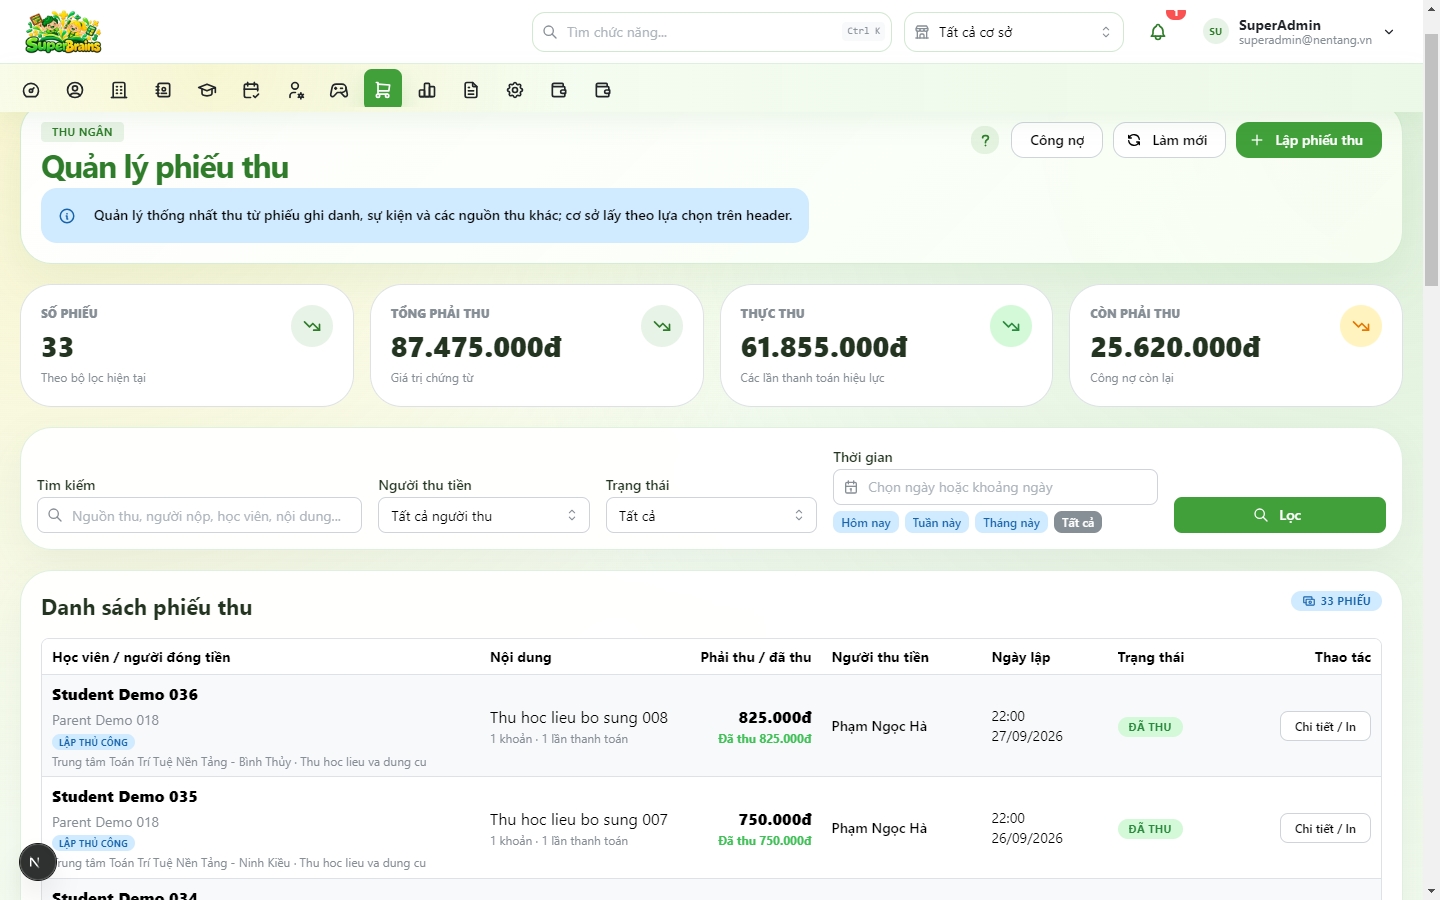Open the settings gear navigation icon
The image size is (1440, 900).
click(x=515, y=90)
